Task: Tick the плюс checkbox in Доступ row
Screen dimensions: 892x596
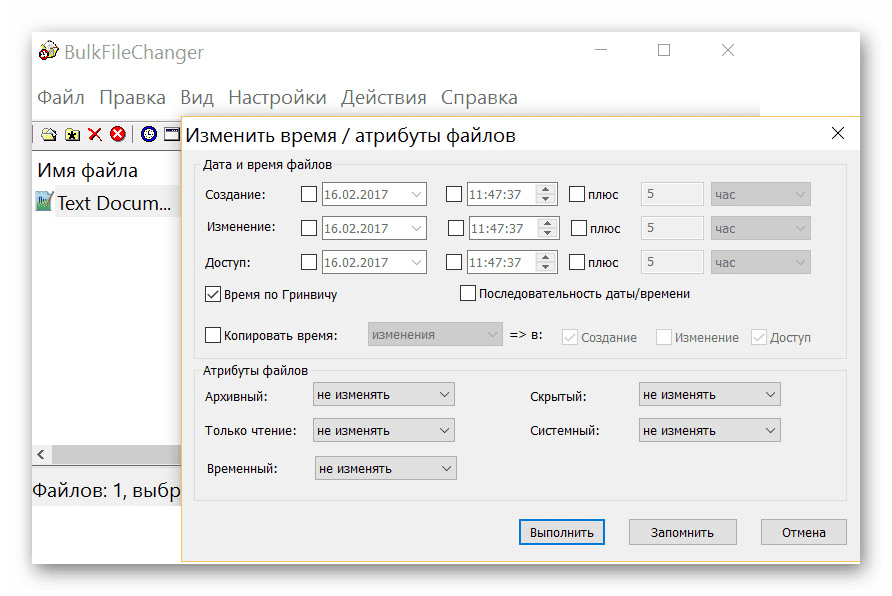Action: 577,262
